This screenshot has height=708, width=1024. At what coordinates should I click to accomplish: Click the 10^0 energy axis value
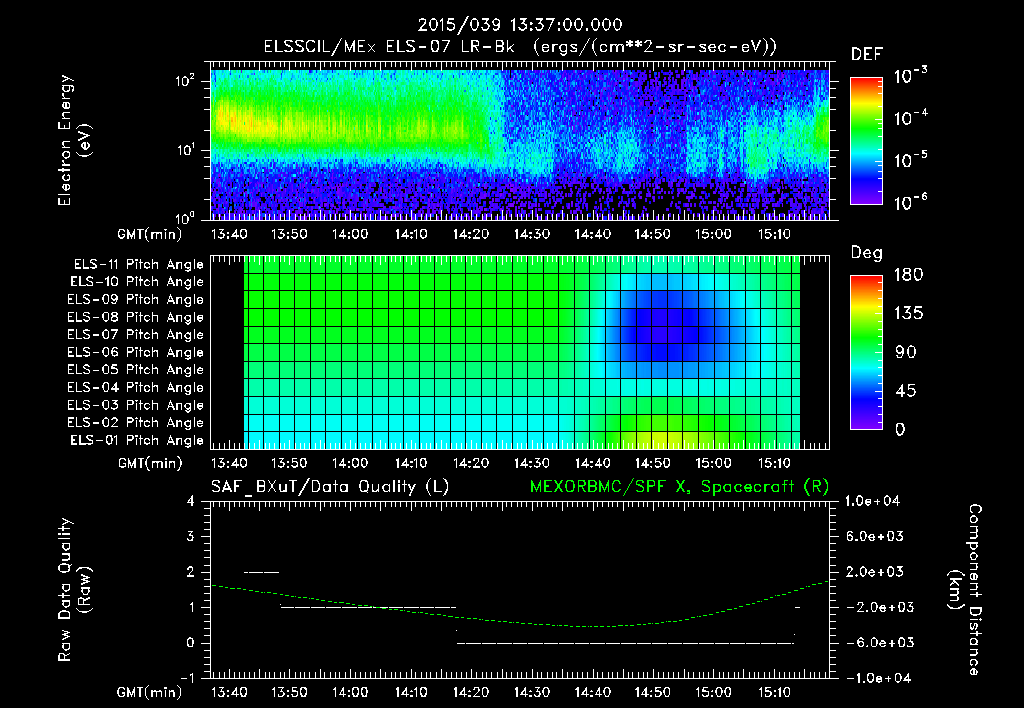[x=185, y=218]
